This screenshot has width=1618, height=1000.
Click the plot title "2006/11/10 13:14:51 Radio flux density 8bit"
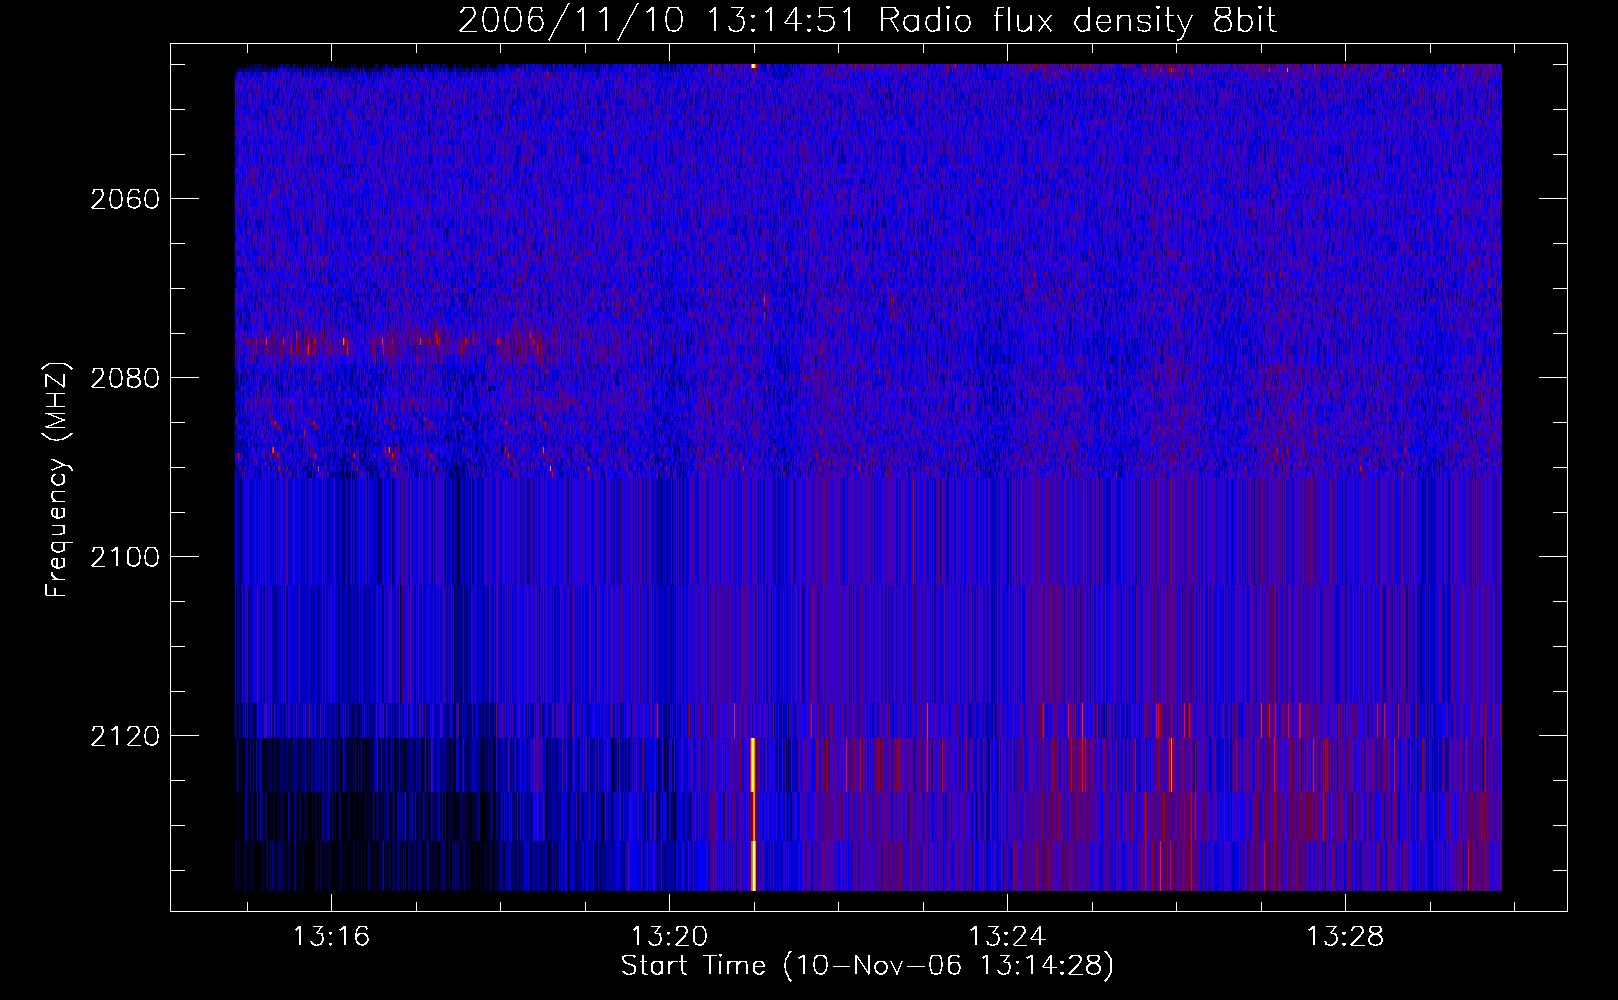point(867,20)
